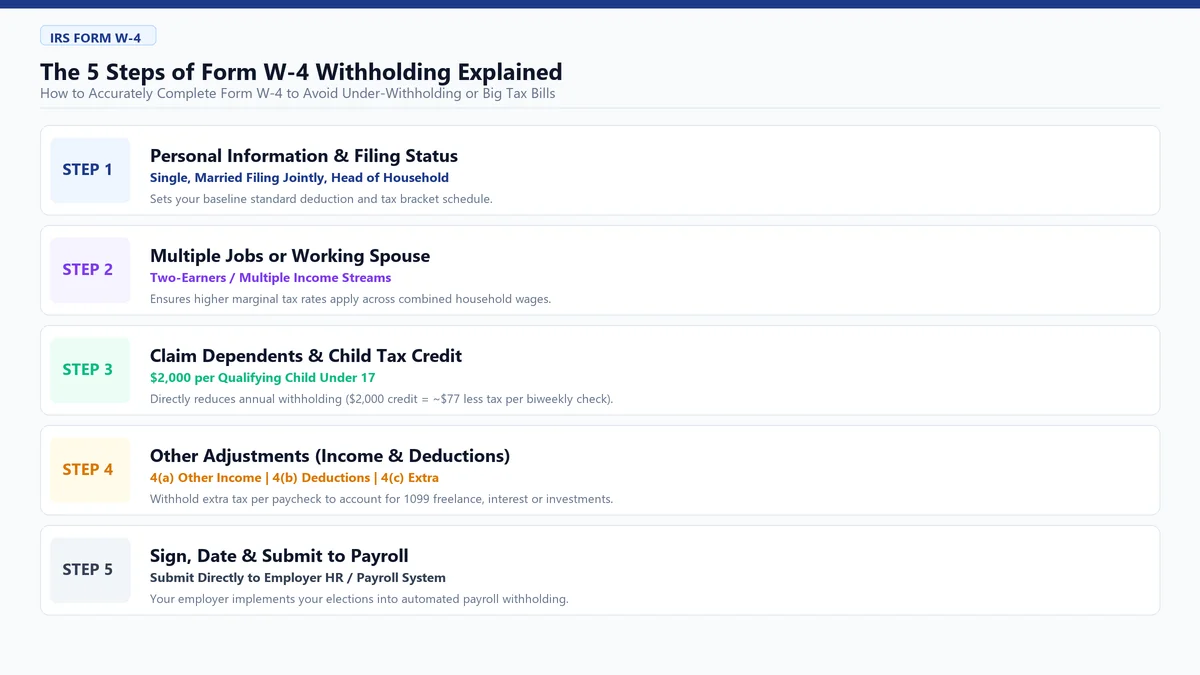
Task: Click 'Personal Information & Filing Status' heading
Action: [304, 156]
